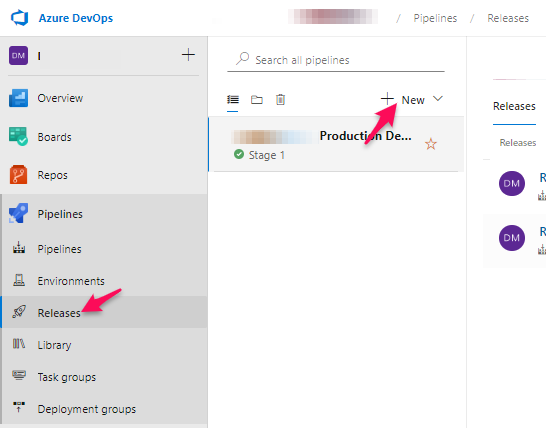546x428 pixels.
Task: Open second release row DM avatar
Action: point(512,238)
